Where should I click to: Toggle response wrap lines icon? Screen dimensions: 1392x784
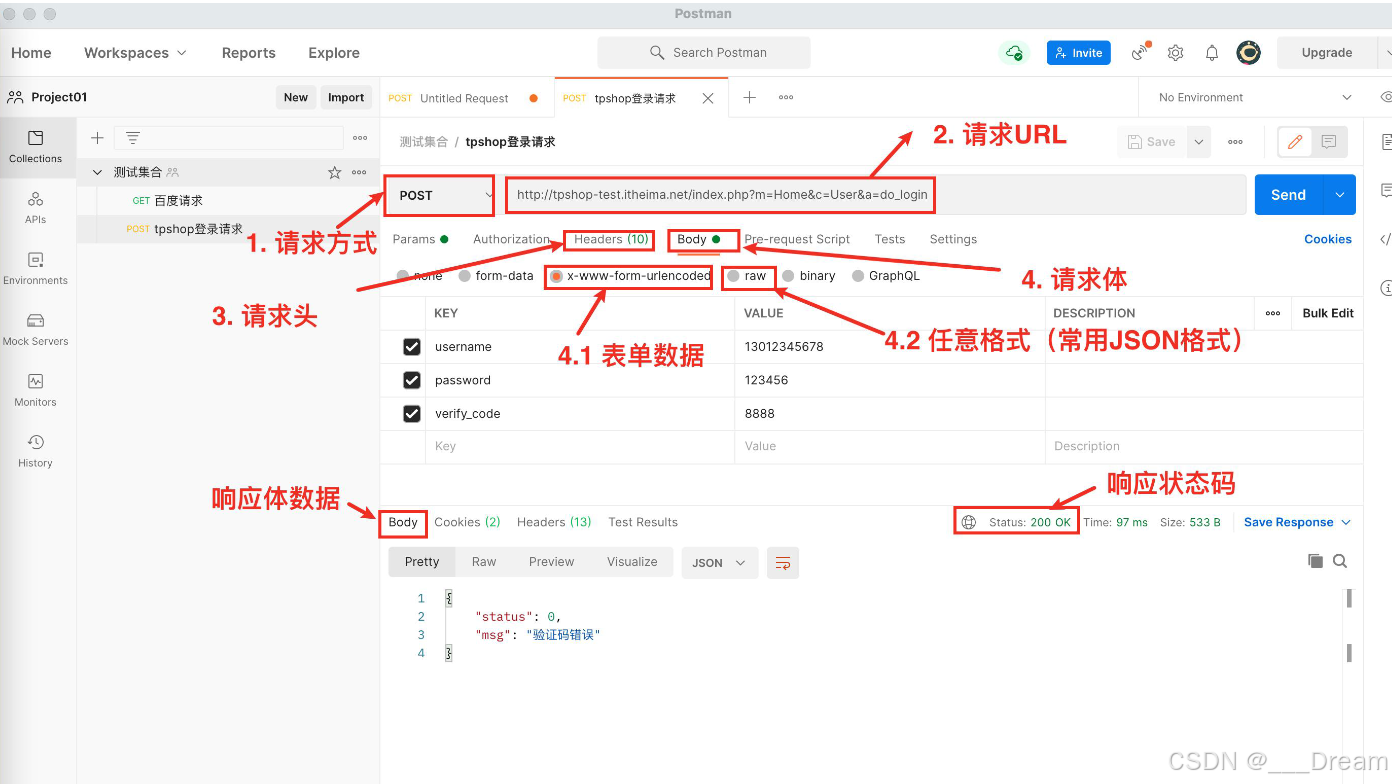[x=783, y=562]
